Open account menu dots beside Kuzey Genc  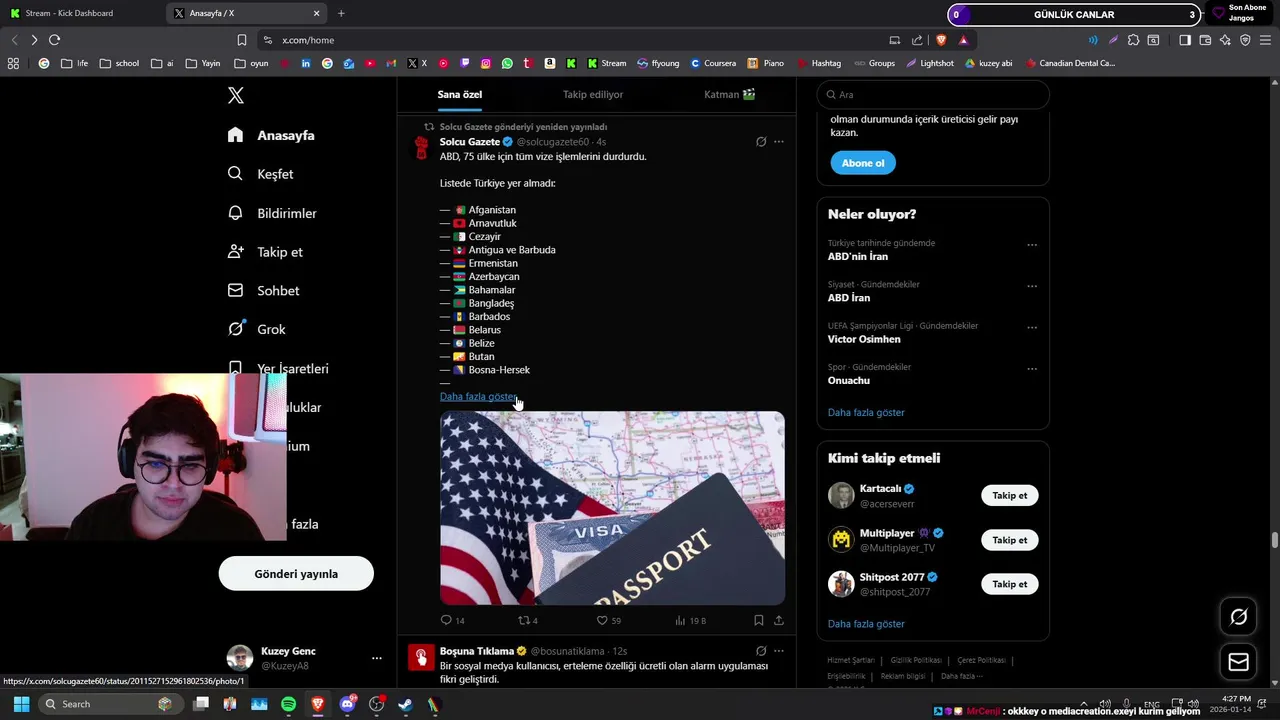pyautogui.click(x=377, y=658)
